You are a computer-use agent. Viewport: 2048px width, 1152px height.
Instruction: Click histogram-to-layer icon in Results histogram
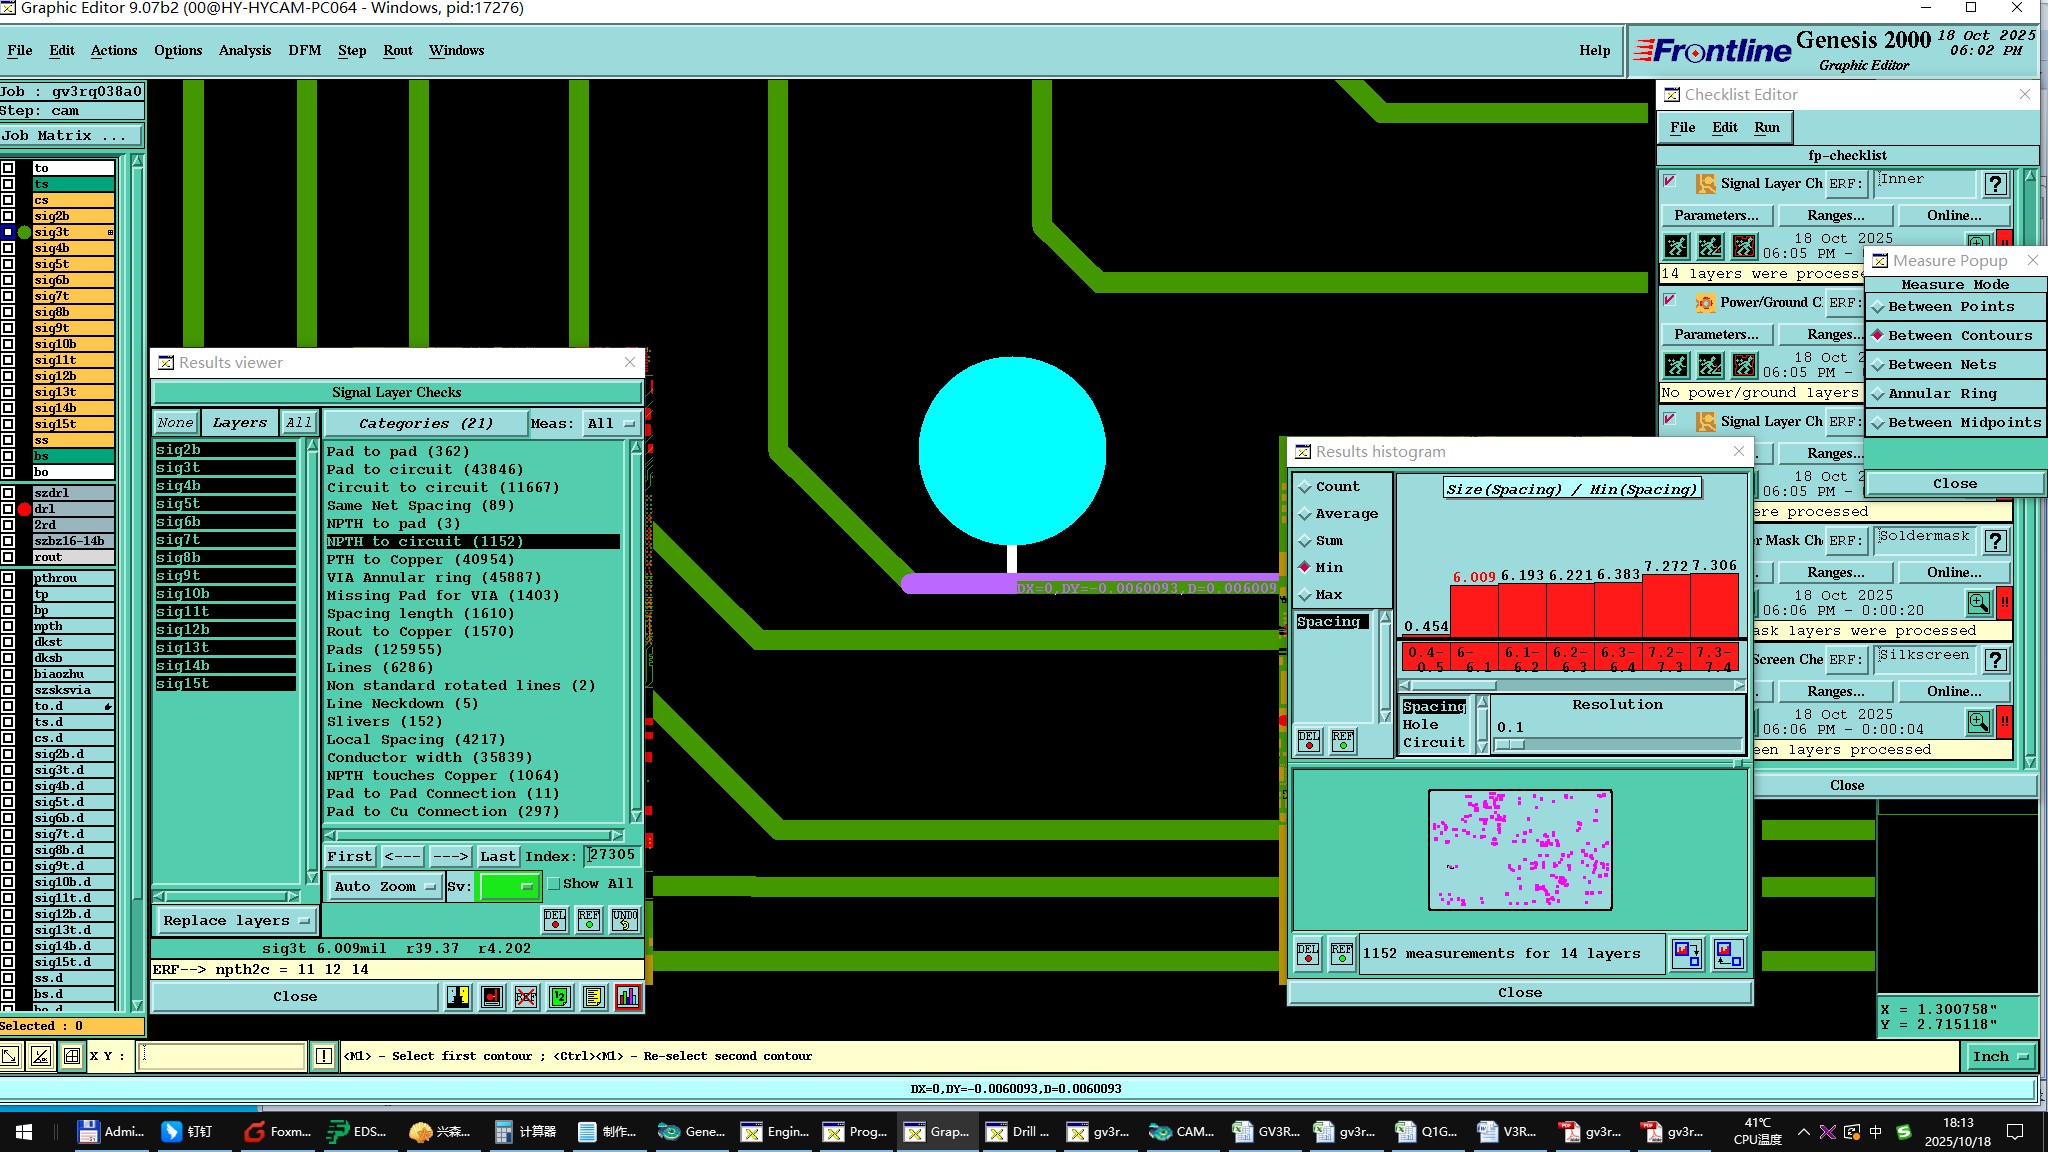pos(1686,953)
